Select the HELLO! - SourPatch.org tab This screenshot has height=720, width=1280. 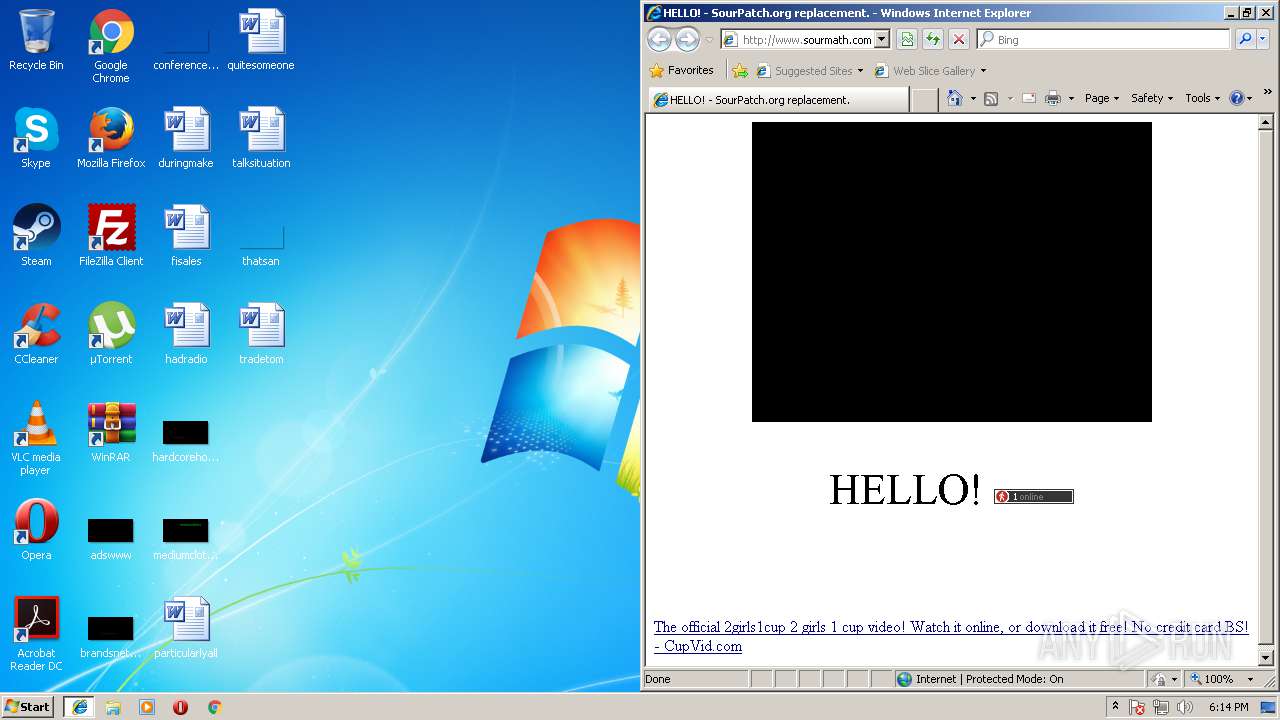(x=778, y=100)
